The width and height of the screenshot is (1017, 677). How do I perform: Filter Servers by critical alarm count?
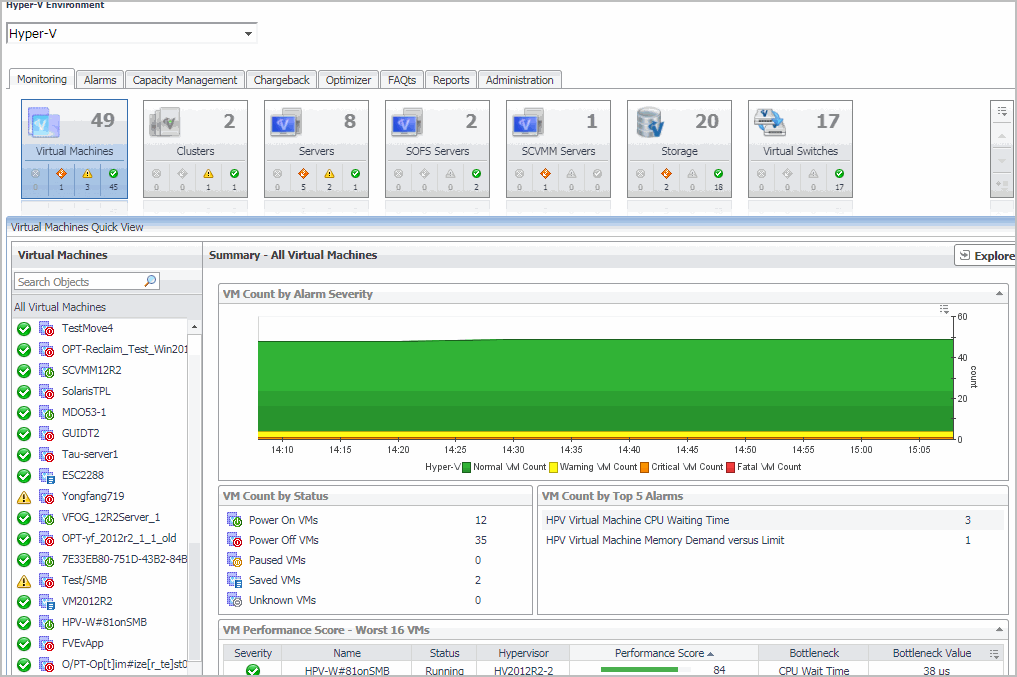tap(302, 178)
